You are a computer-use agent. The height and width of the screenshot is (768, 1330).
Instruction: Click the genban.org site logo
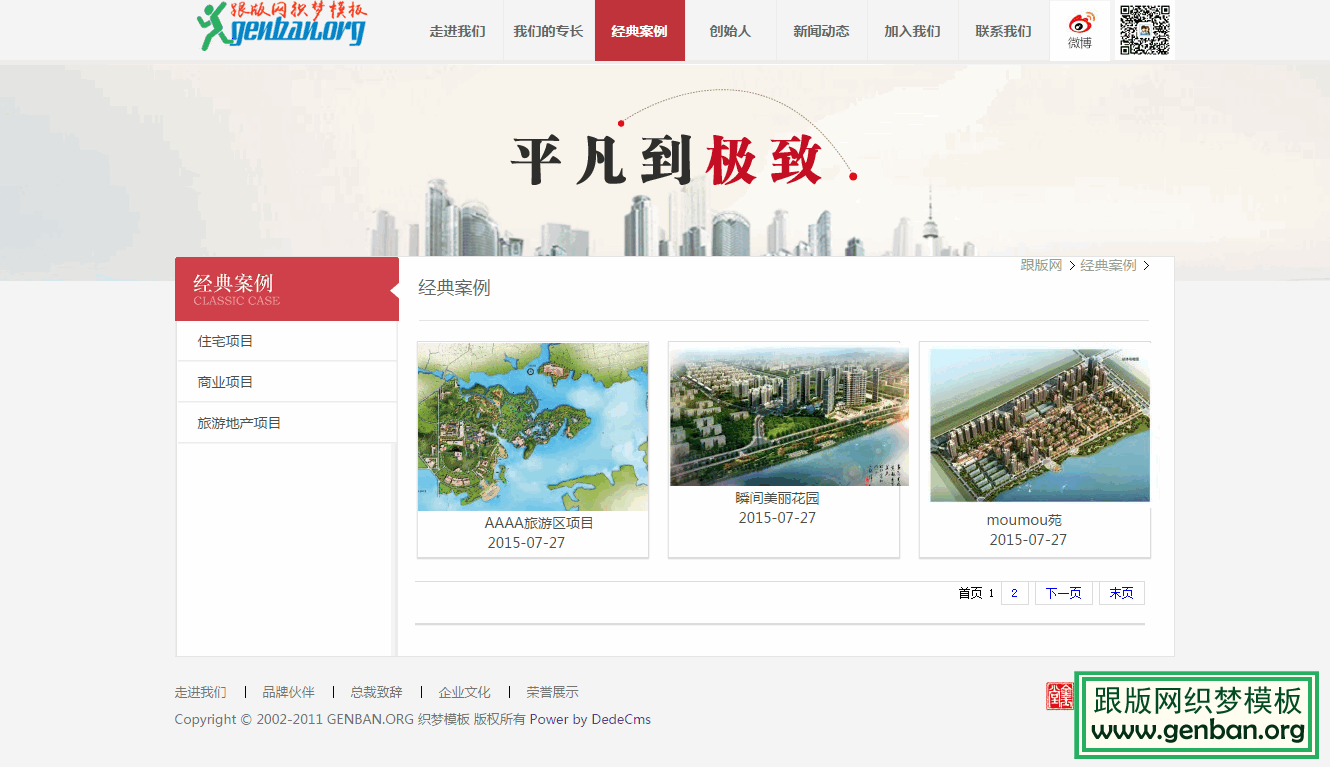[x=283, y=27]
